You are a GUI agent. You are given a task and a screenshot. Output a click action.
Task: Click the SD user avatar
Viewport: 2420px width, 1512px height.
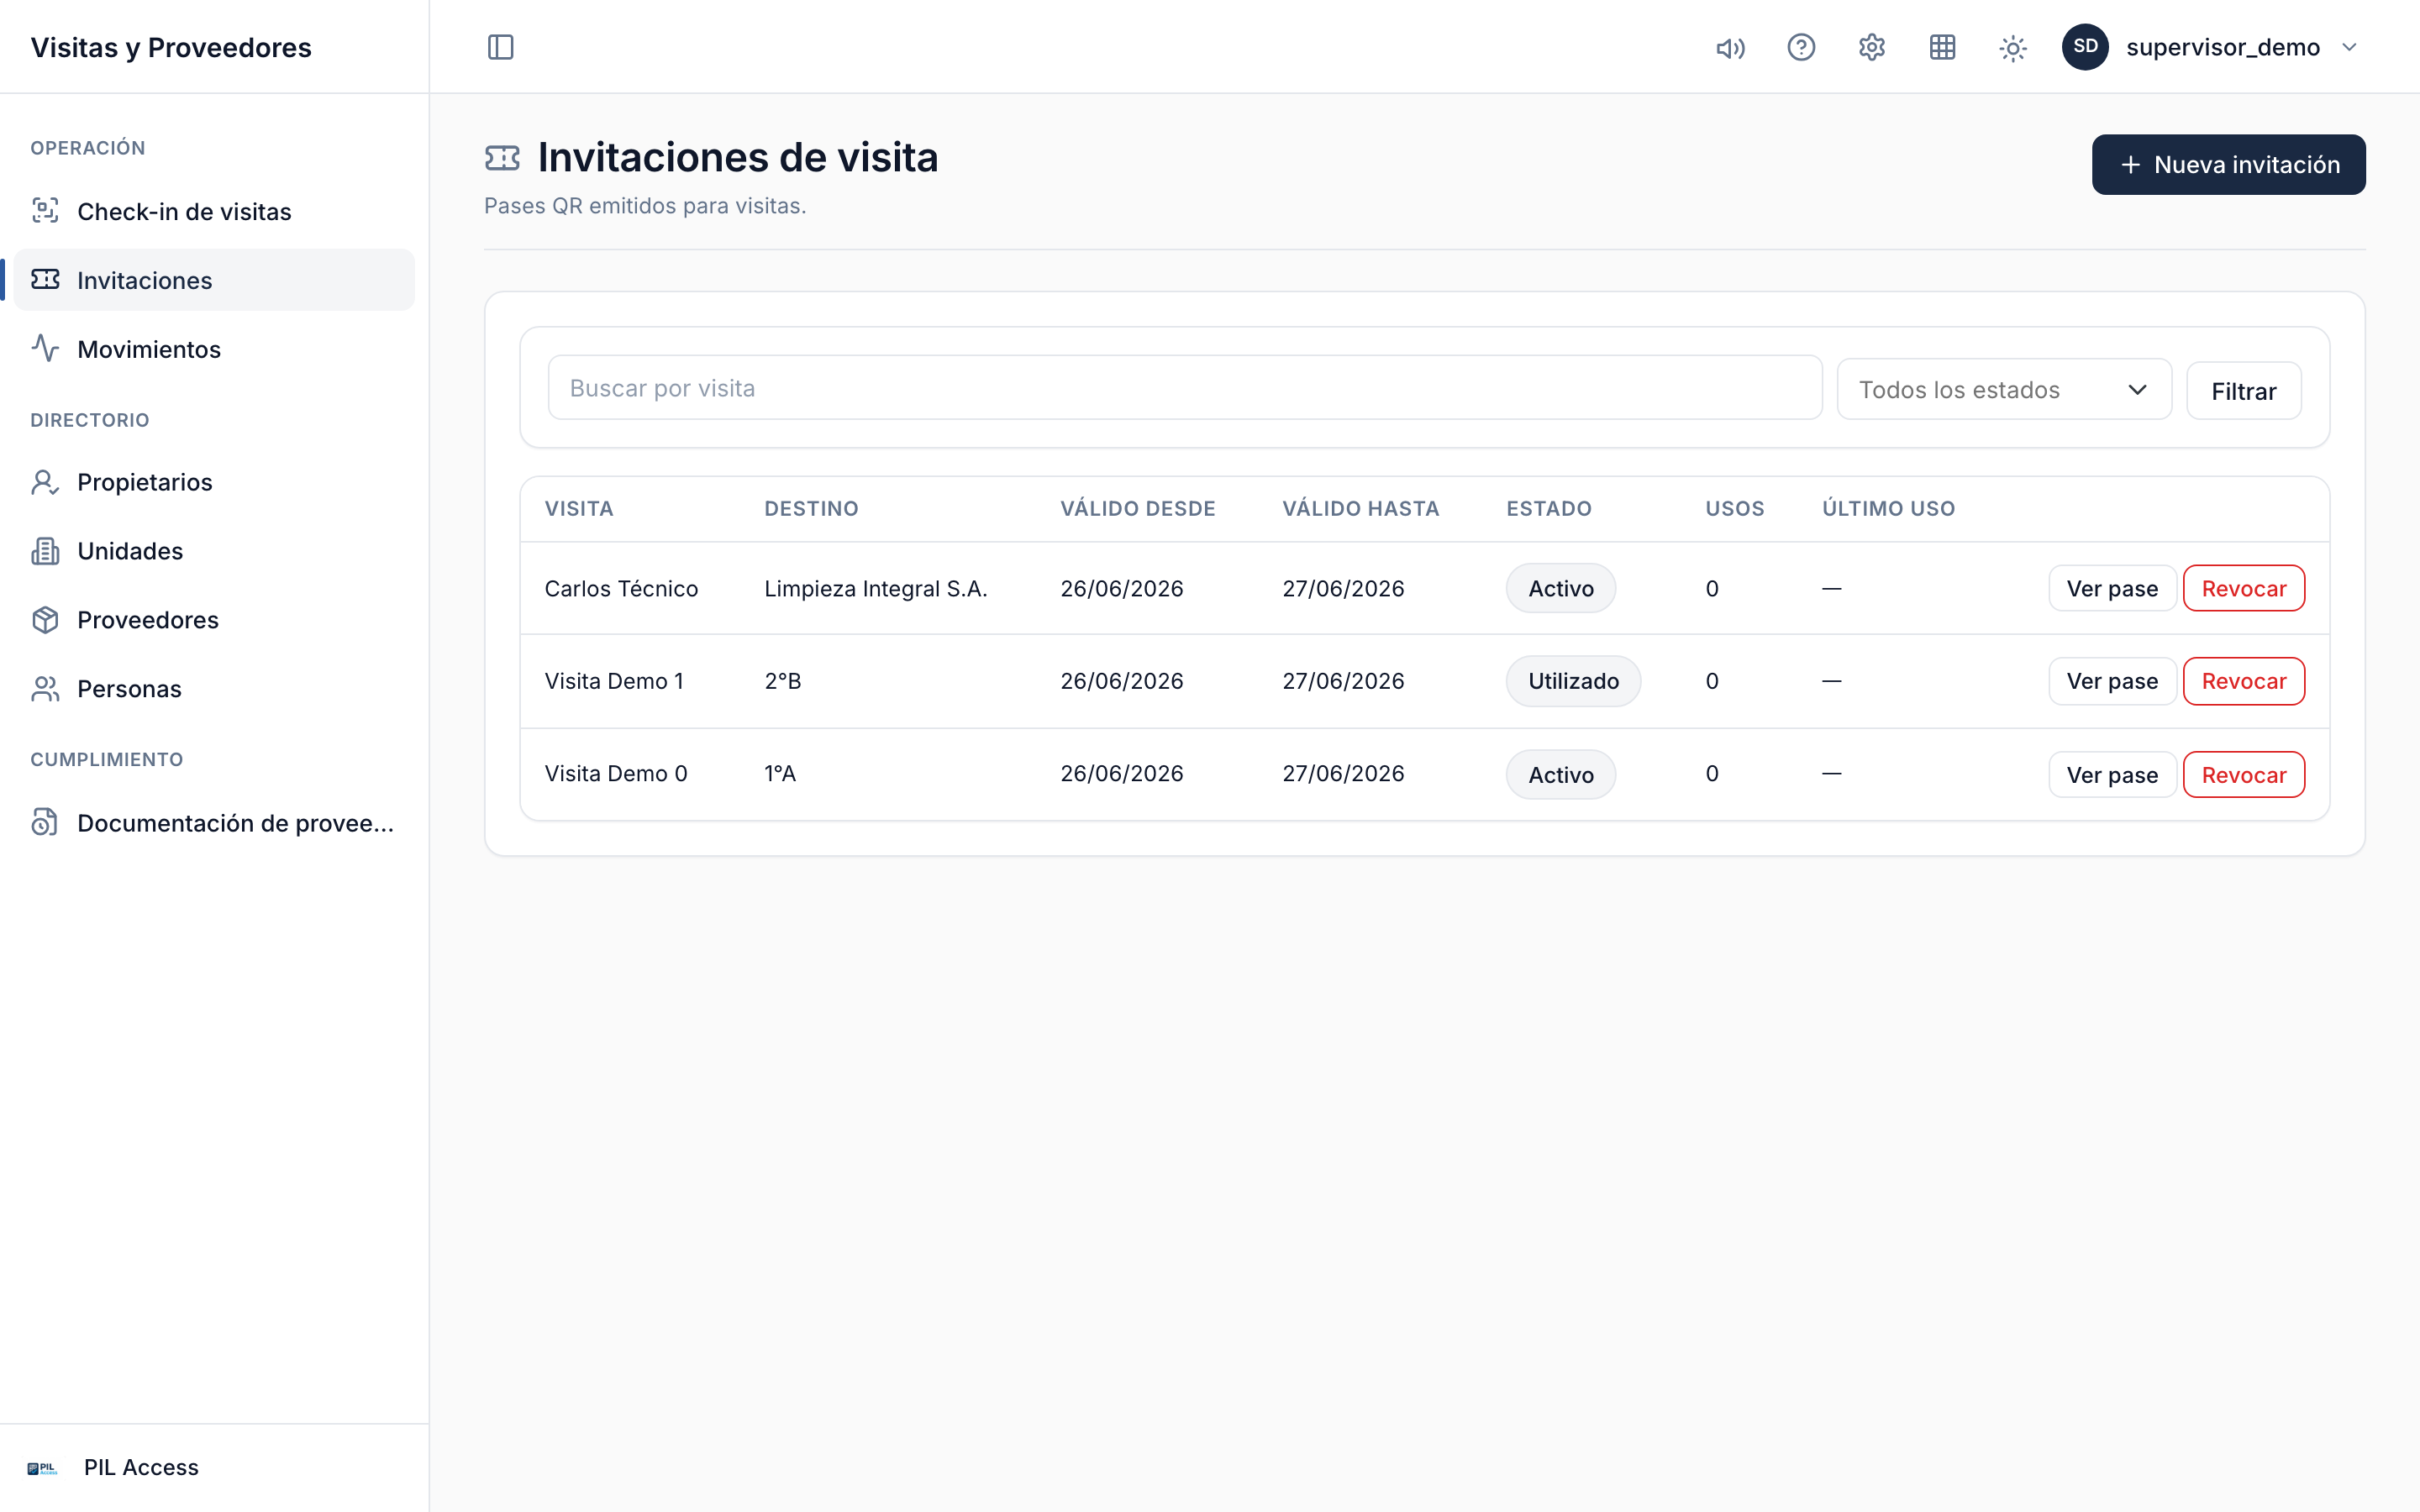(2085, 47)
